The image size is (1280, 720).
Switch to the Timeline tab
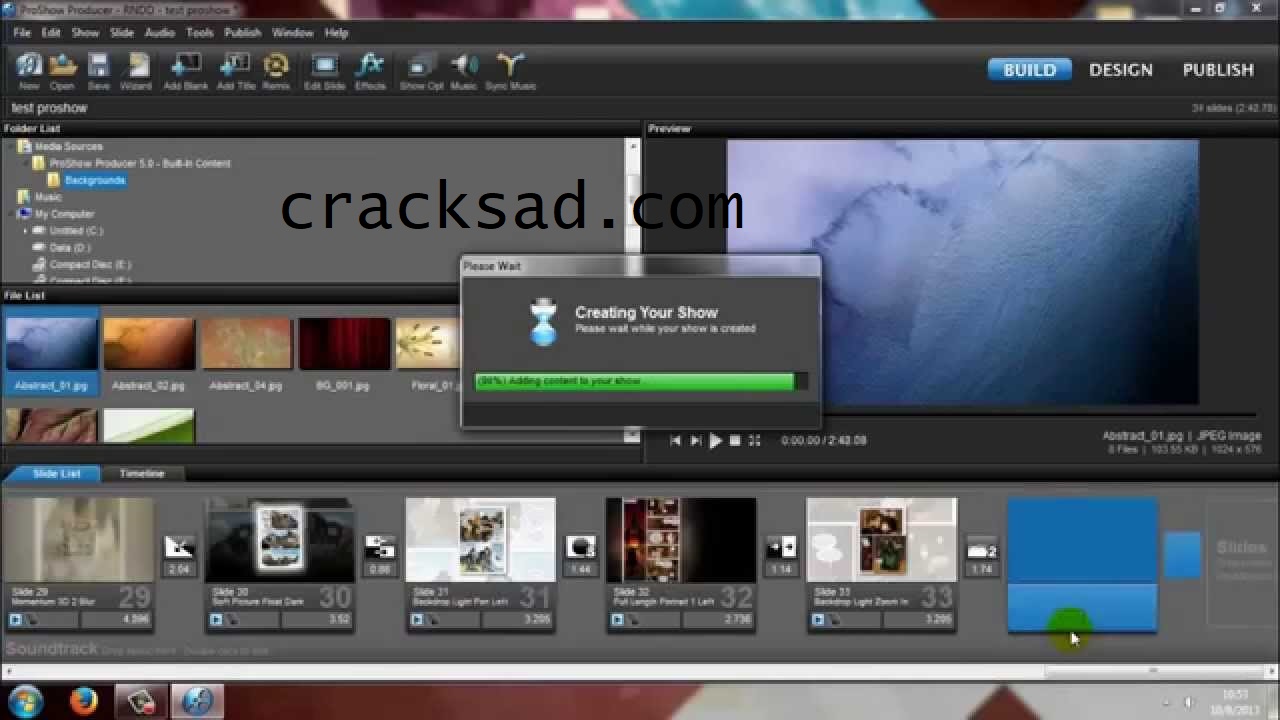coord(142,474)
